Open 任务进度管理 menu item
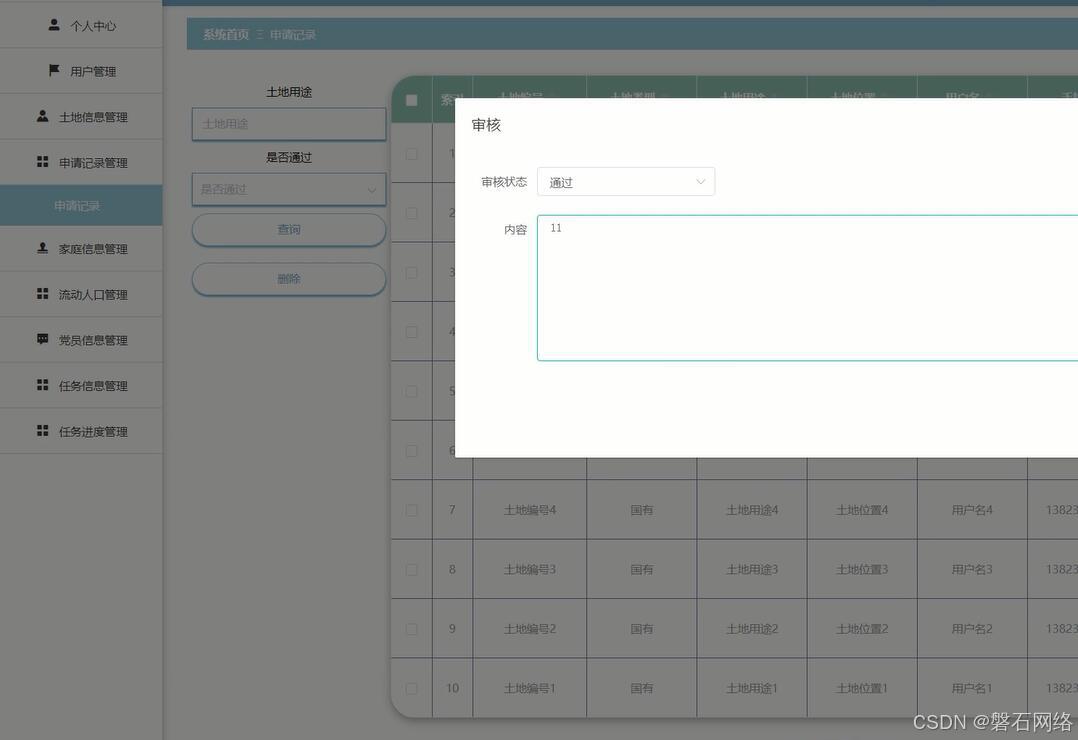 [81, 431]
